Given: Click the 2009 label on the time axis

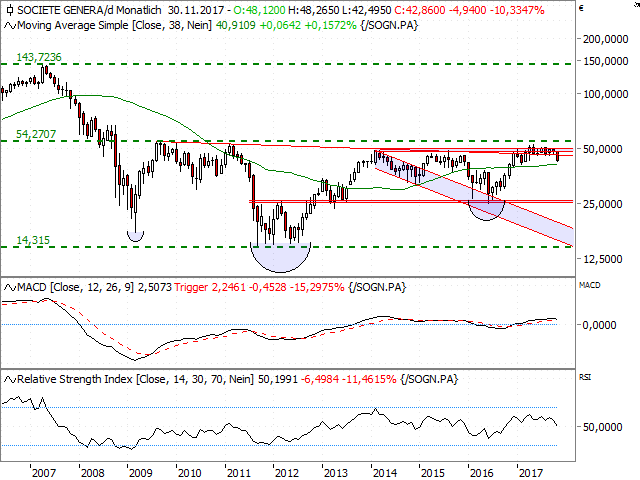Looking at the screenshot, I should [x=141, y=469].
